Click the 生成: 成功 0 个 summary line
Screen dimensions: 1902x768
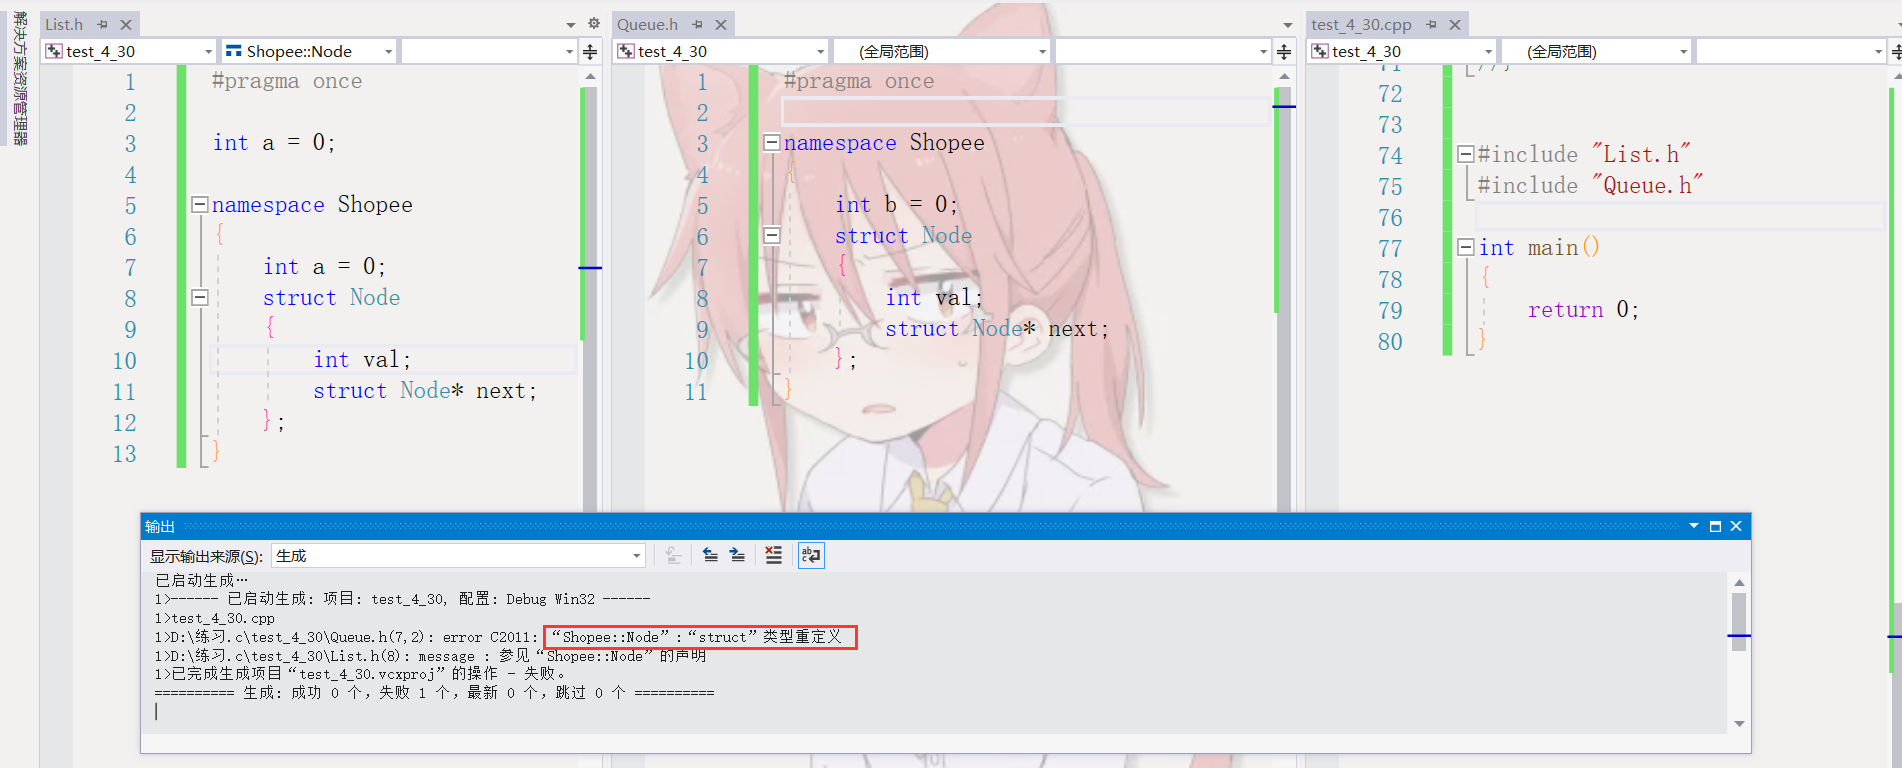pos(434,692)
